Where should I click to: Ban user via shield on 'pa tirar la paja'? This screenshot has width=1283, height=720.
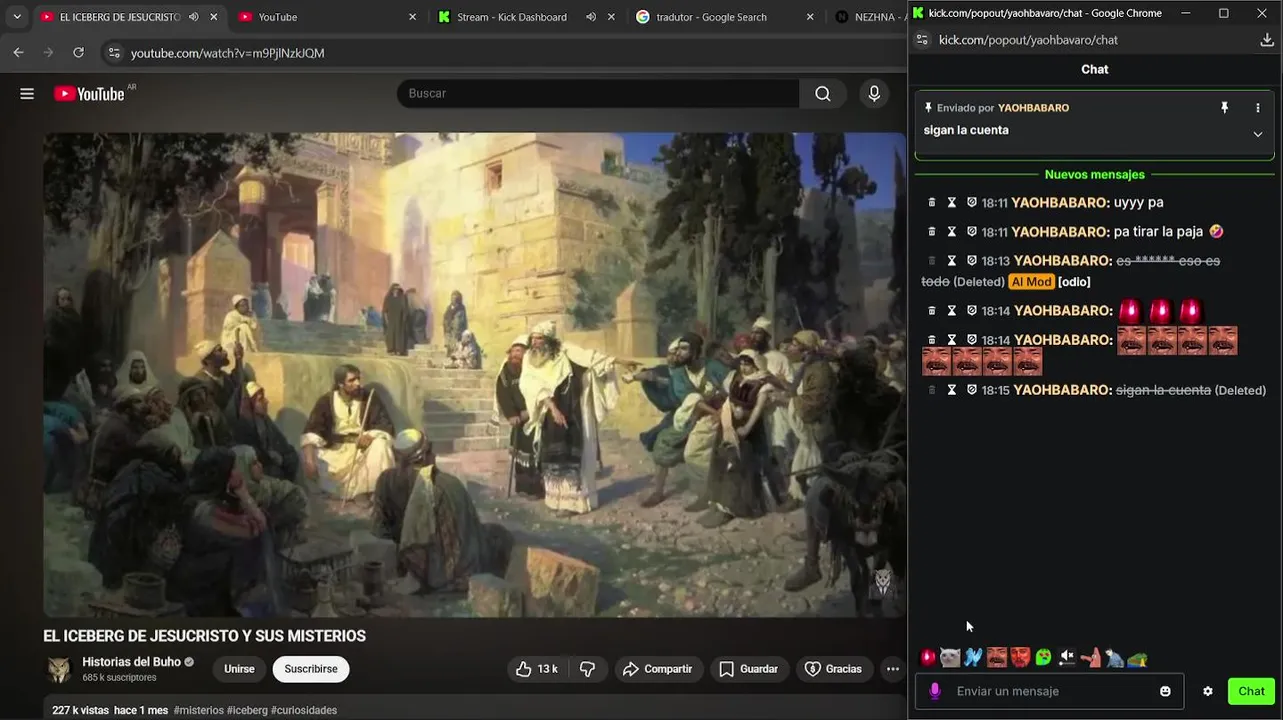(971, 231)
